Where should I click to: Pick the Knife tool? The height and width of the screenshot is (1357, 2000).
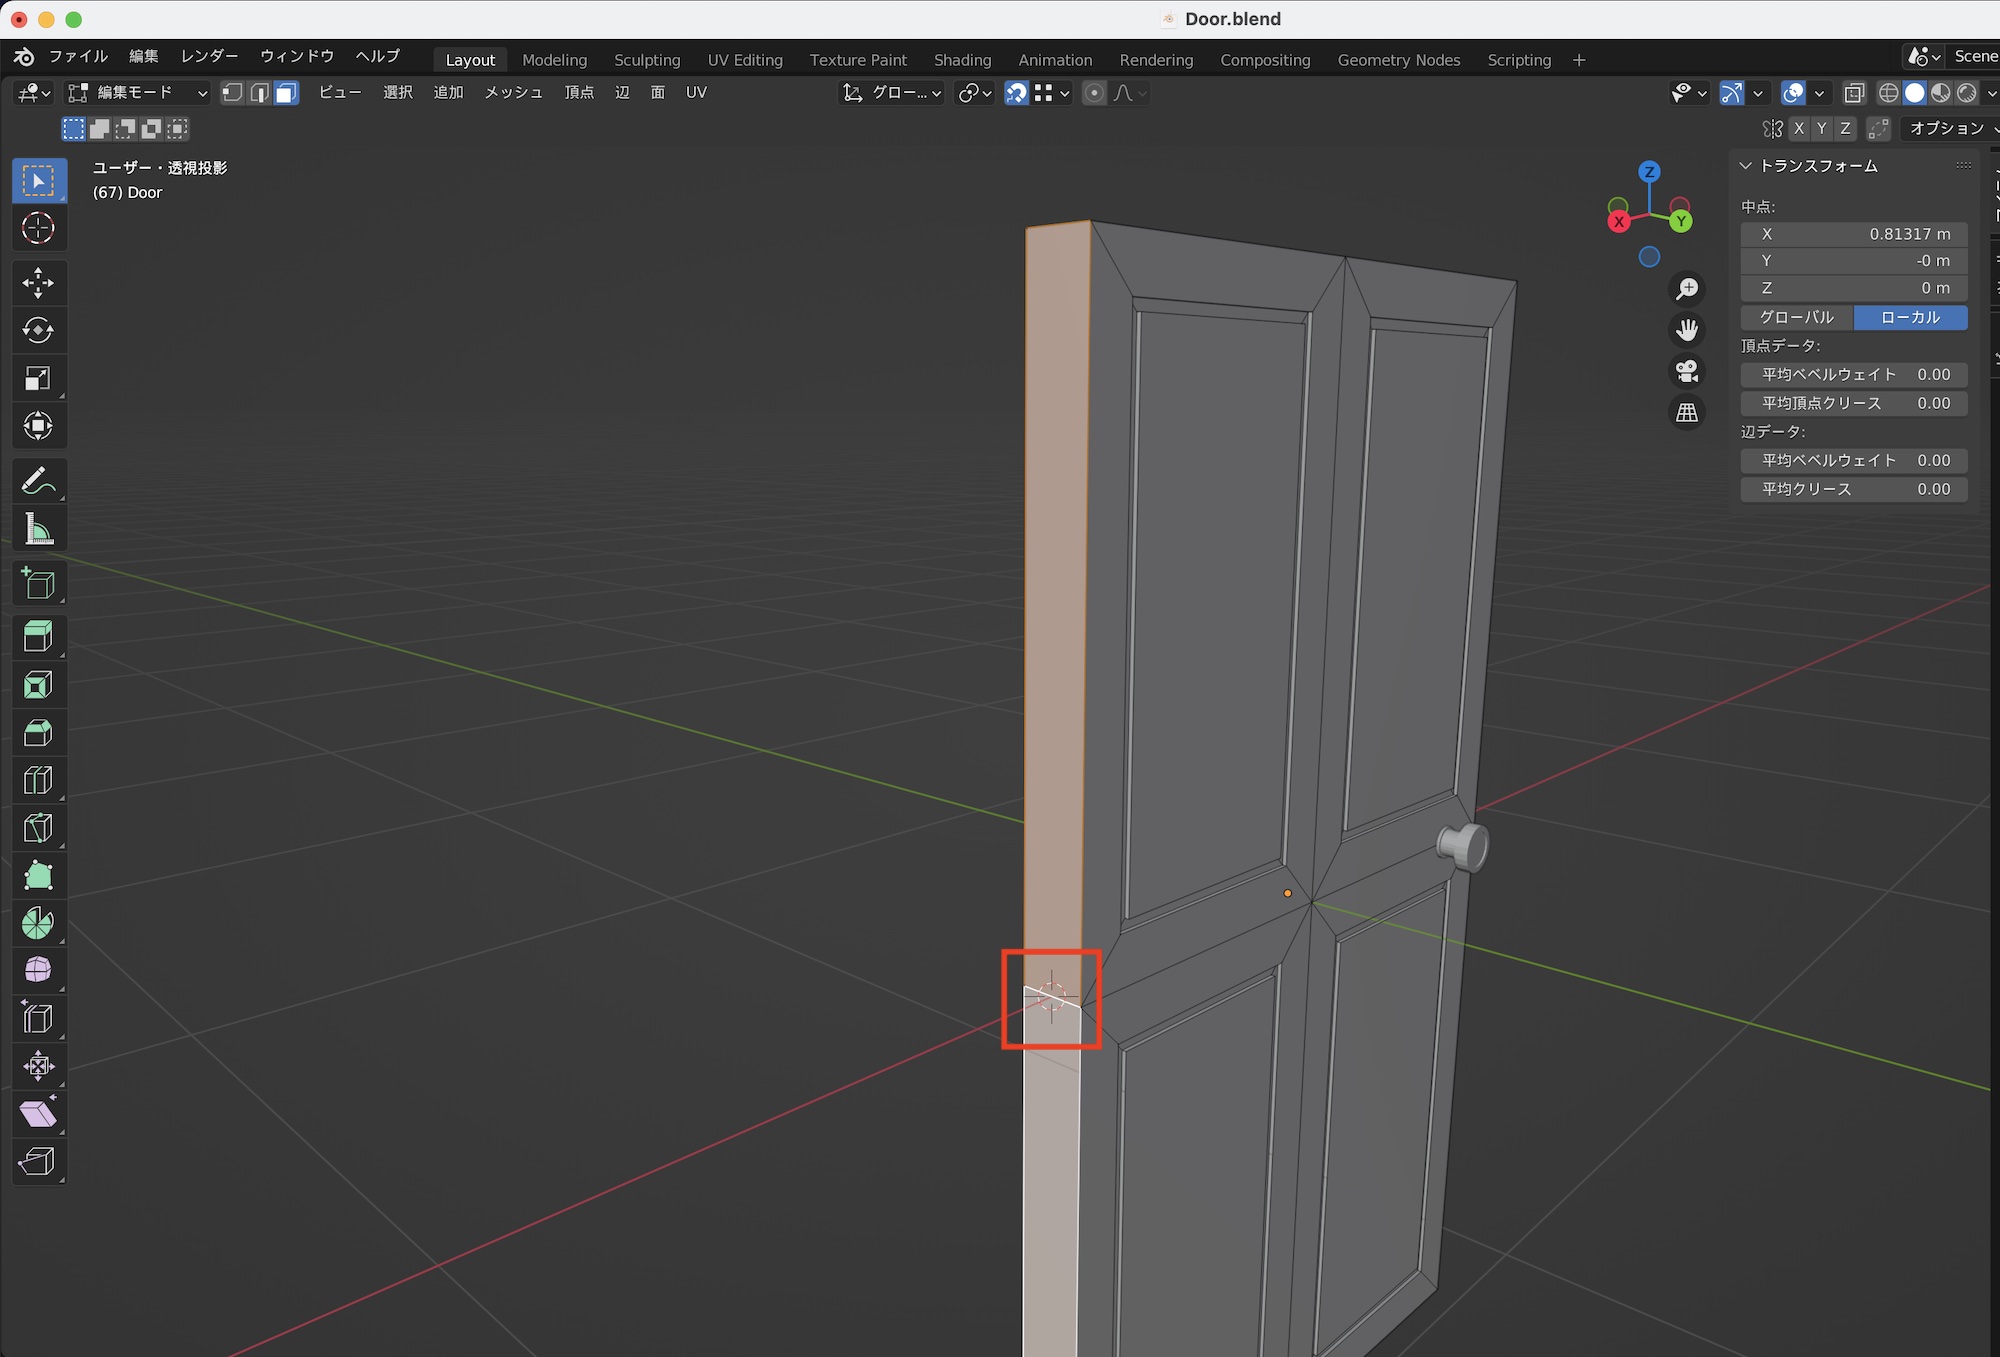point(38,828)
